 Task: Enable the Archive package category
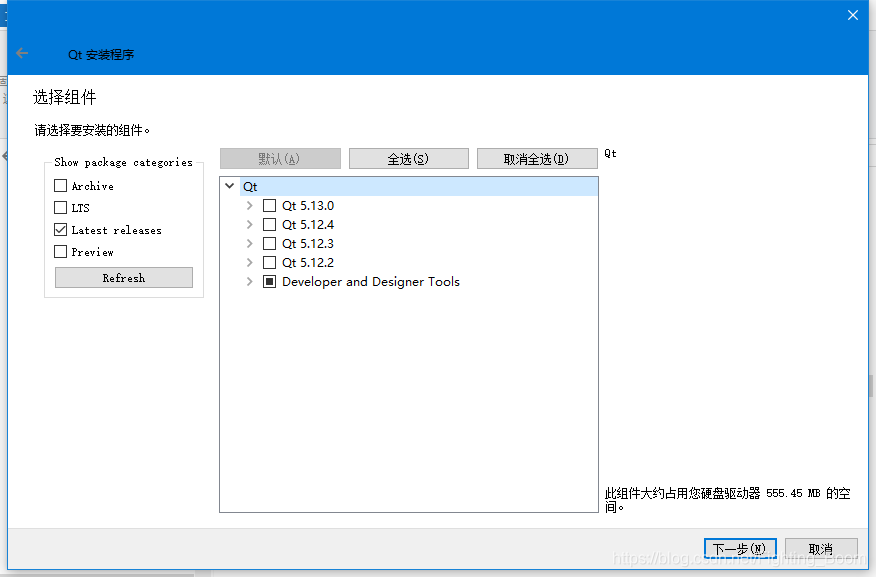(60, 185)
